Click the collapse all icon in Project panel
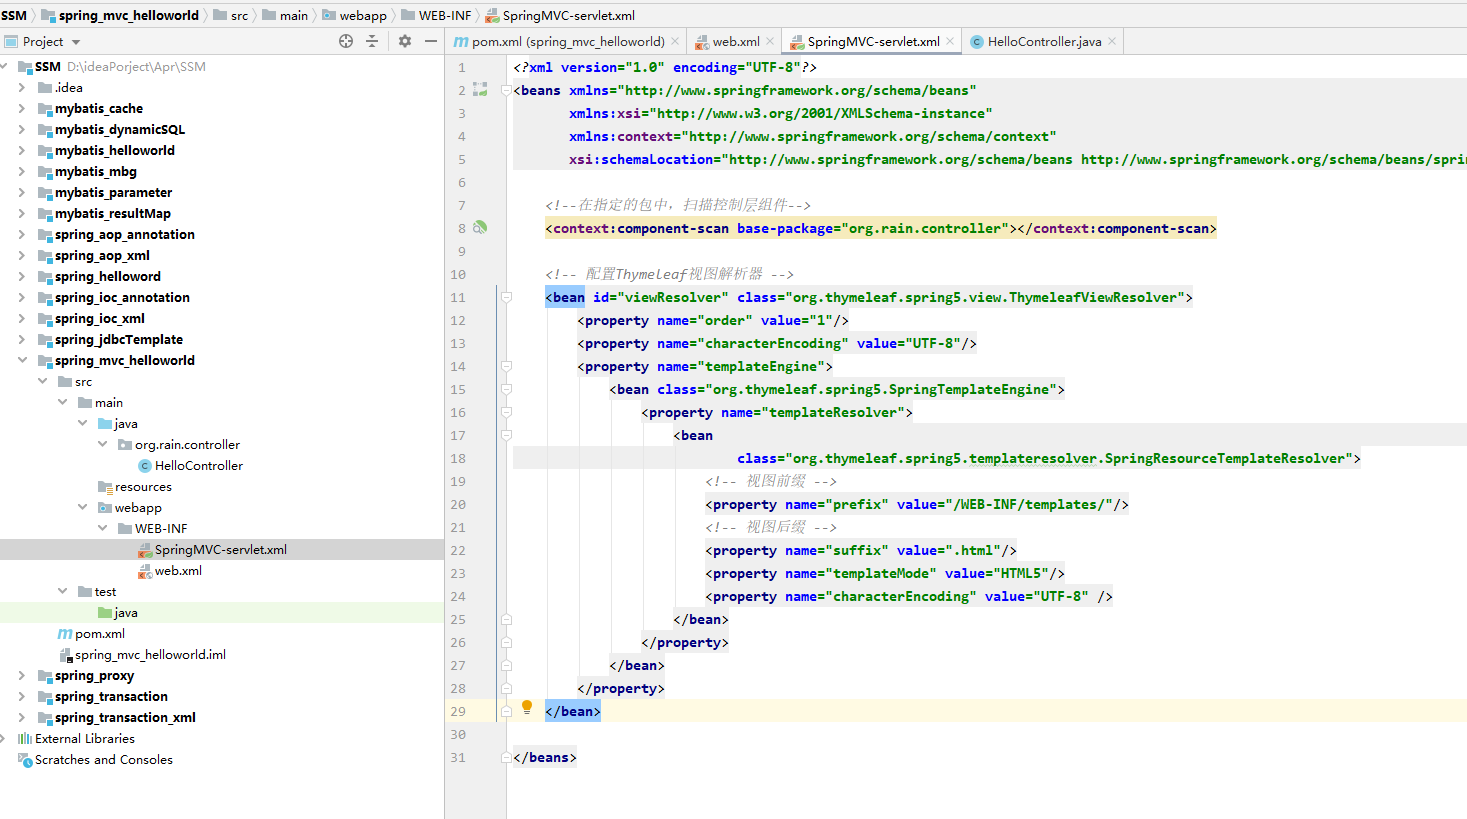The image size is (1467, 819). point(372,41)
